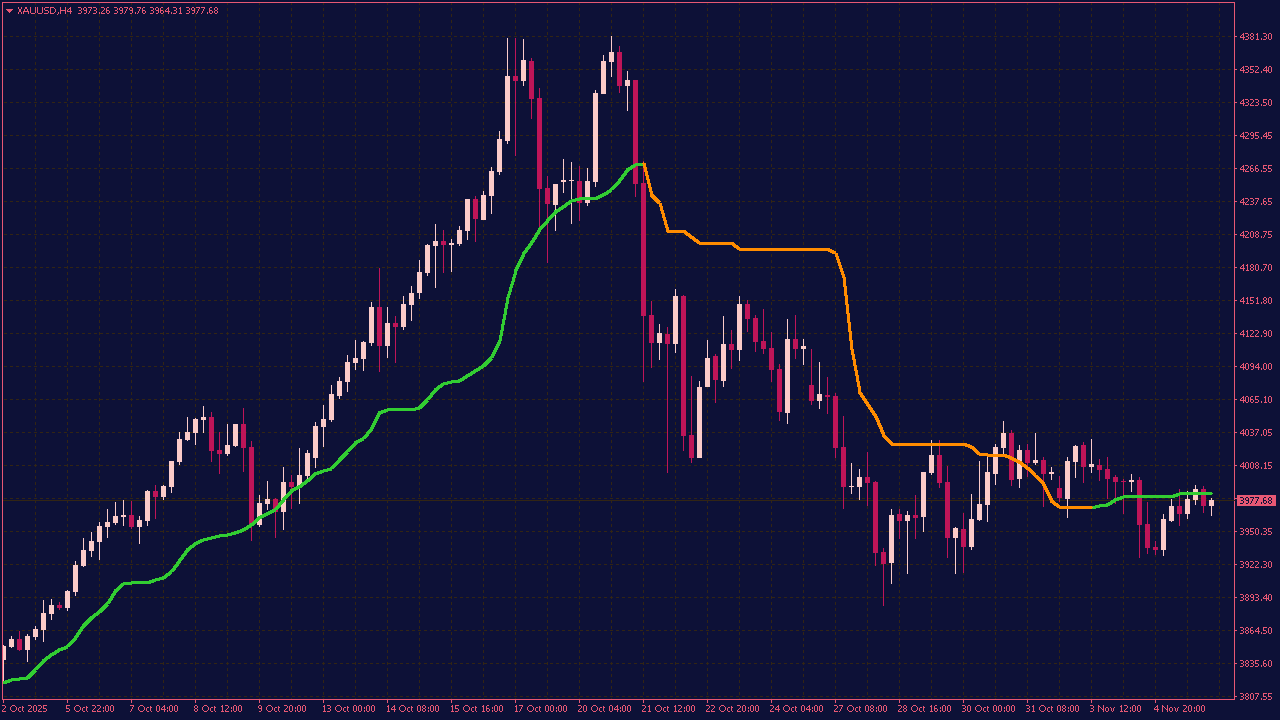Click the 13 Oct 00:00 time label
1280x720 pixels.
tap(349, 709)
